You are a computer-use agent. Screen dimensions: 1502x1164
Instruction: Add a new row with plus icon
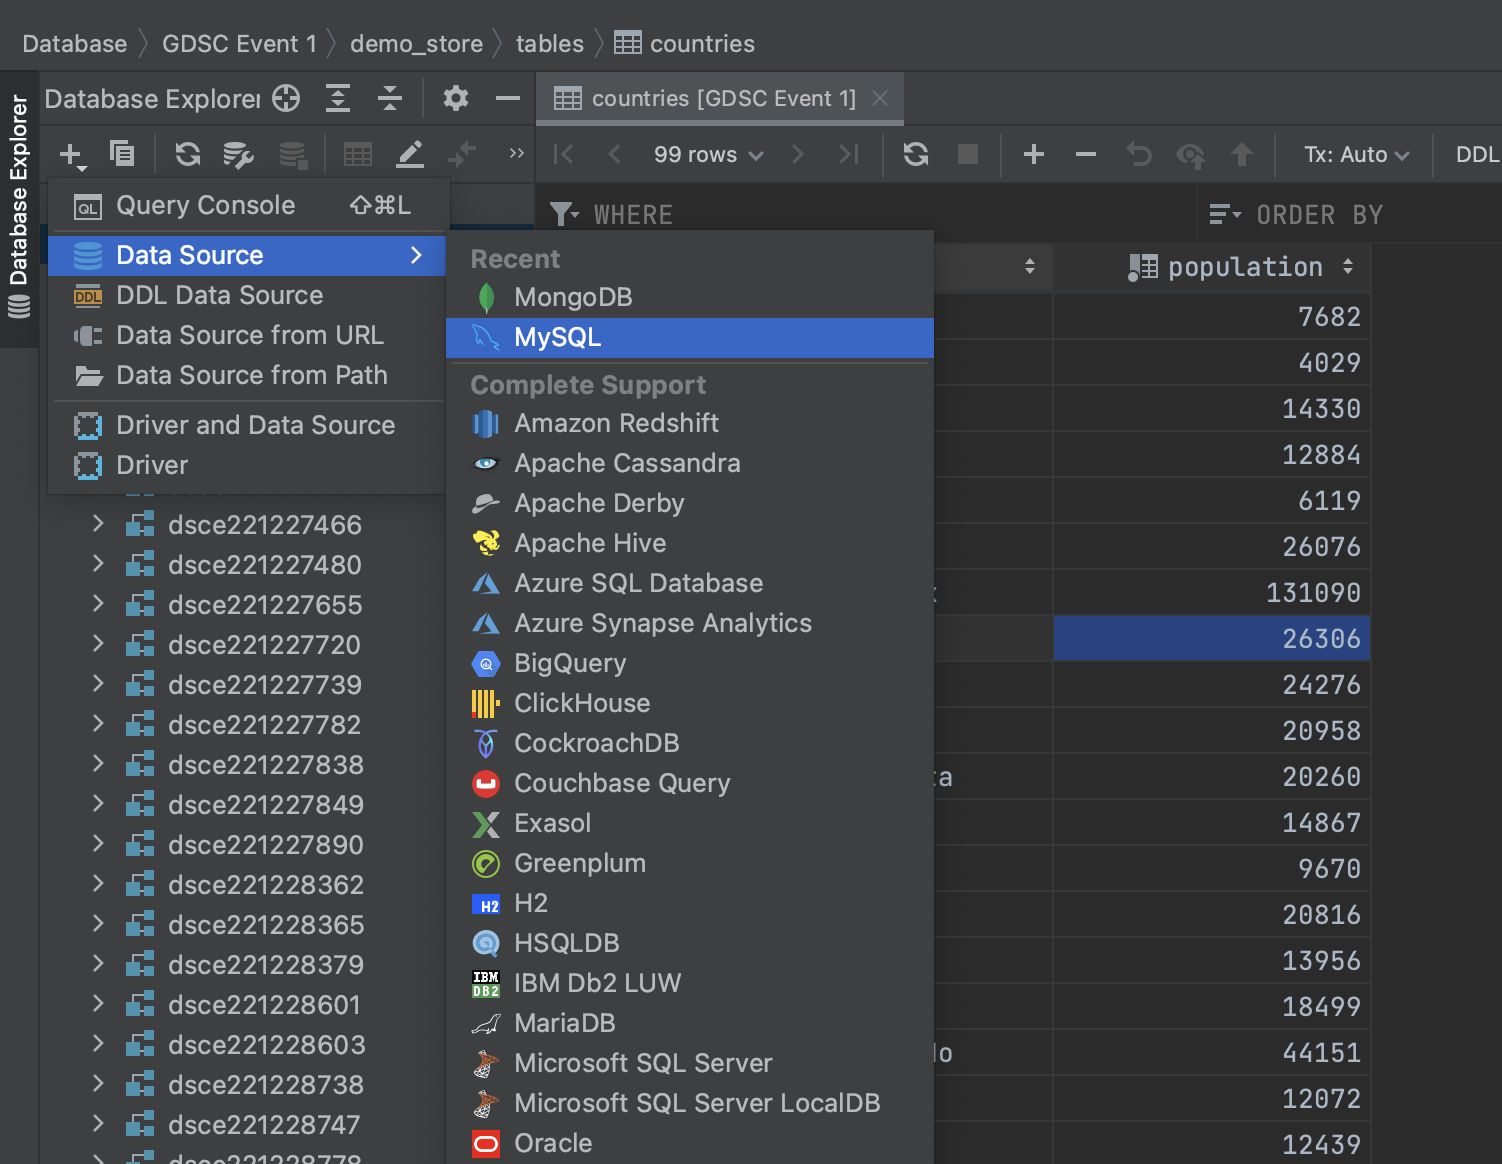(x=1034, y=154)
